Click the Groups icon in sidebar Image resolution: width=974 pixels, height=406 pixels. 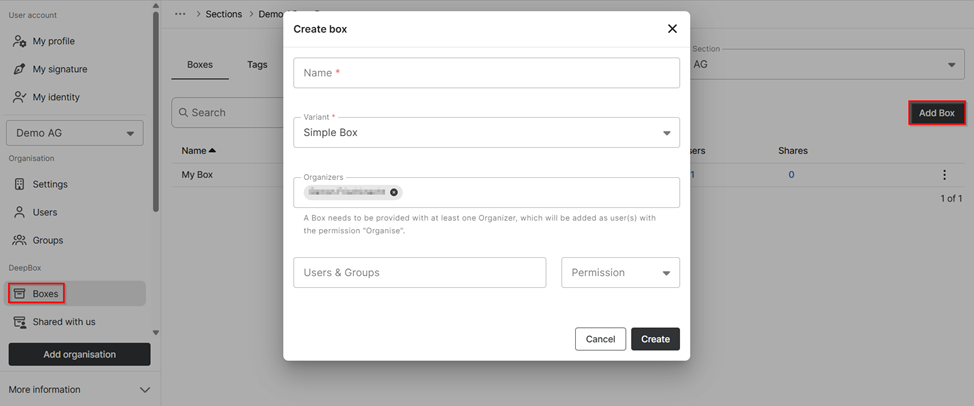click(19, 240)
